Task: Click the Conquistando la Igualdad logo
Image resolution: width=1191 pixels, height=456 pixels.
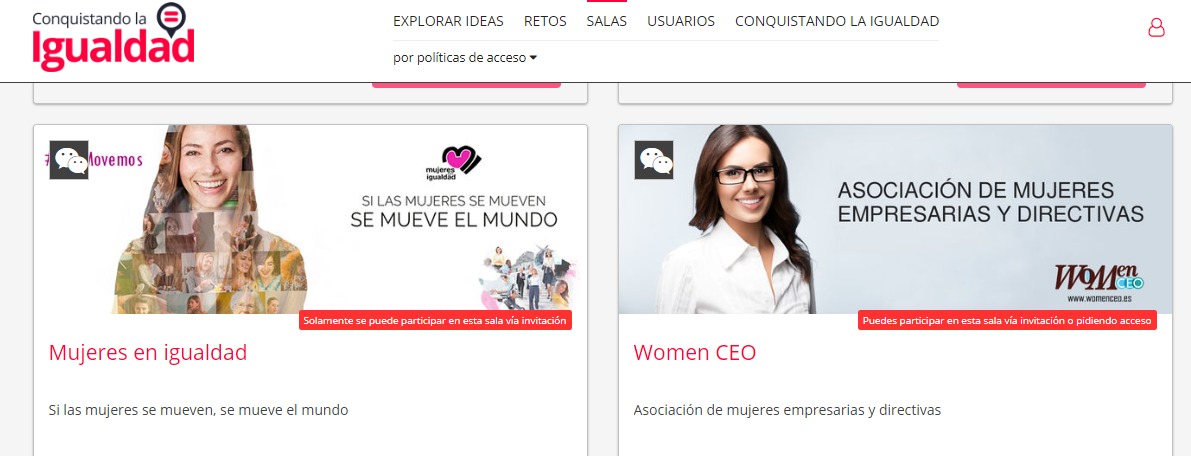Action: point(113,37)
